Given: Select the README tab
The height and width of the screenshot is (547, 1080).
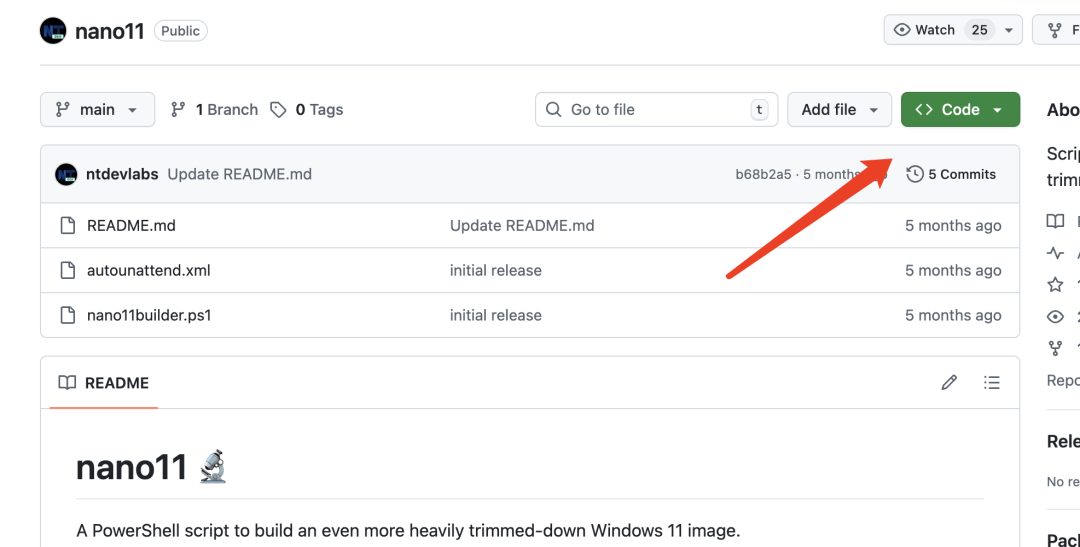Looking at the screenshot, I should tap(103, 383).
